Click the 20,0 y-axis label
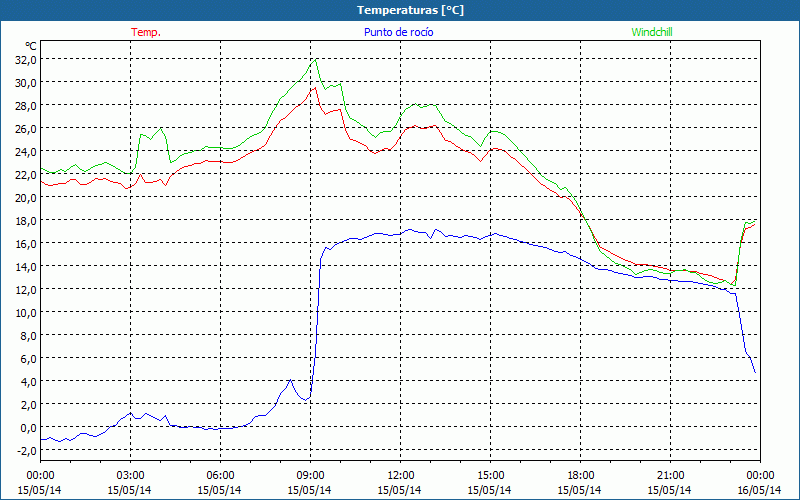 [27, 198]
